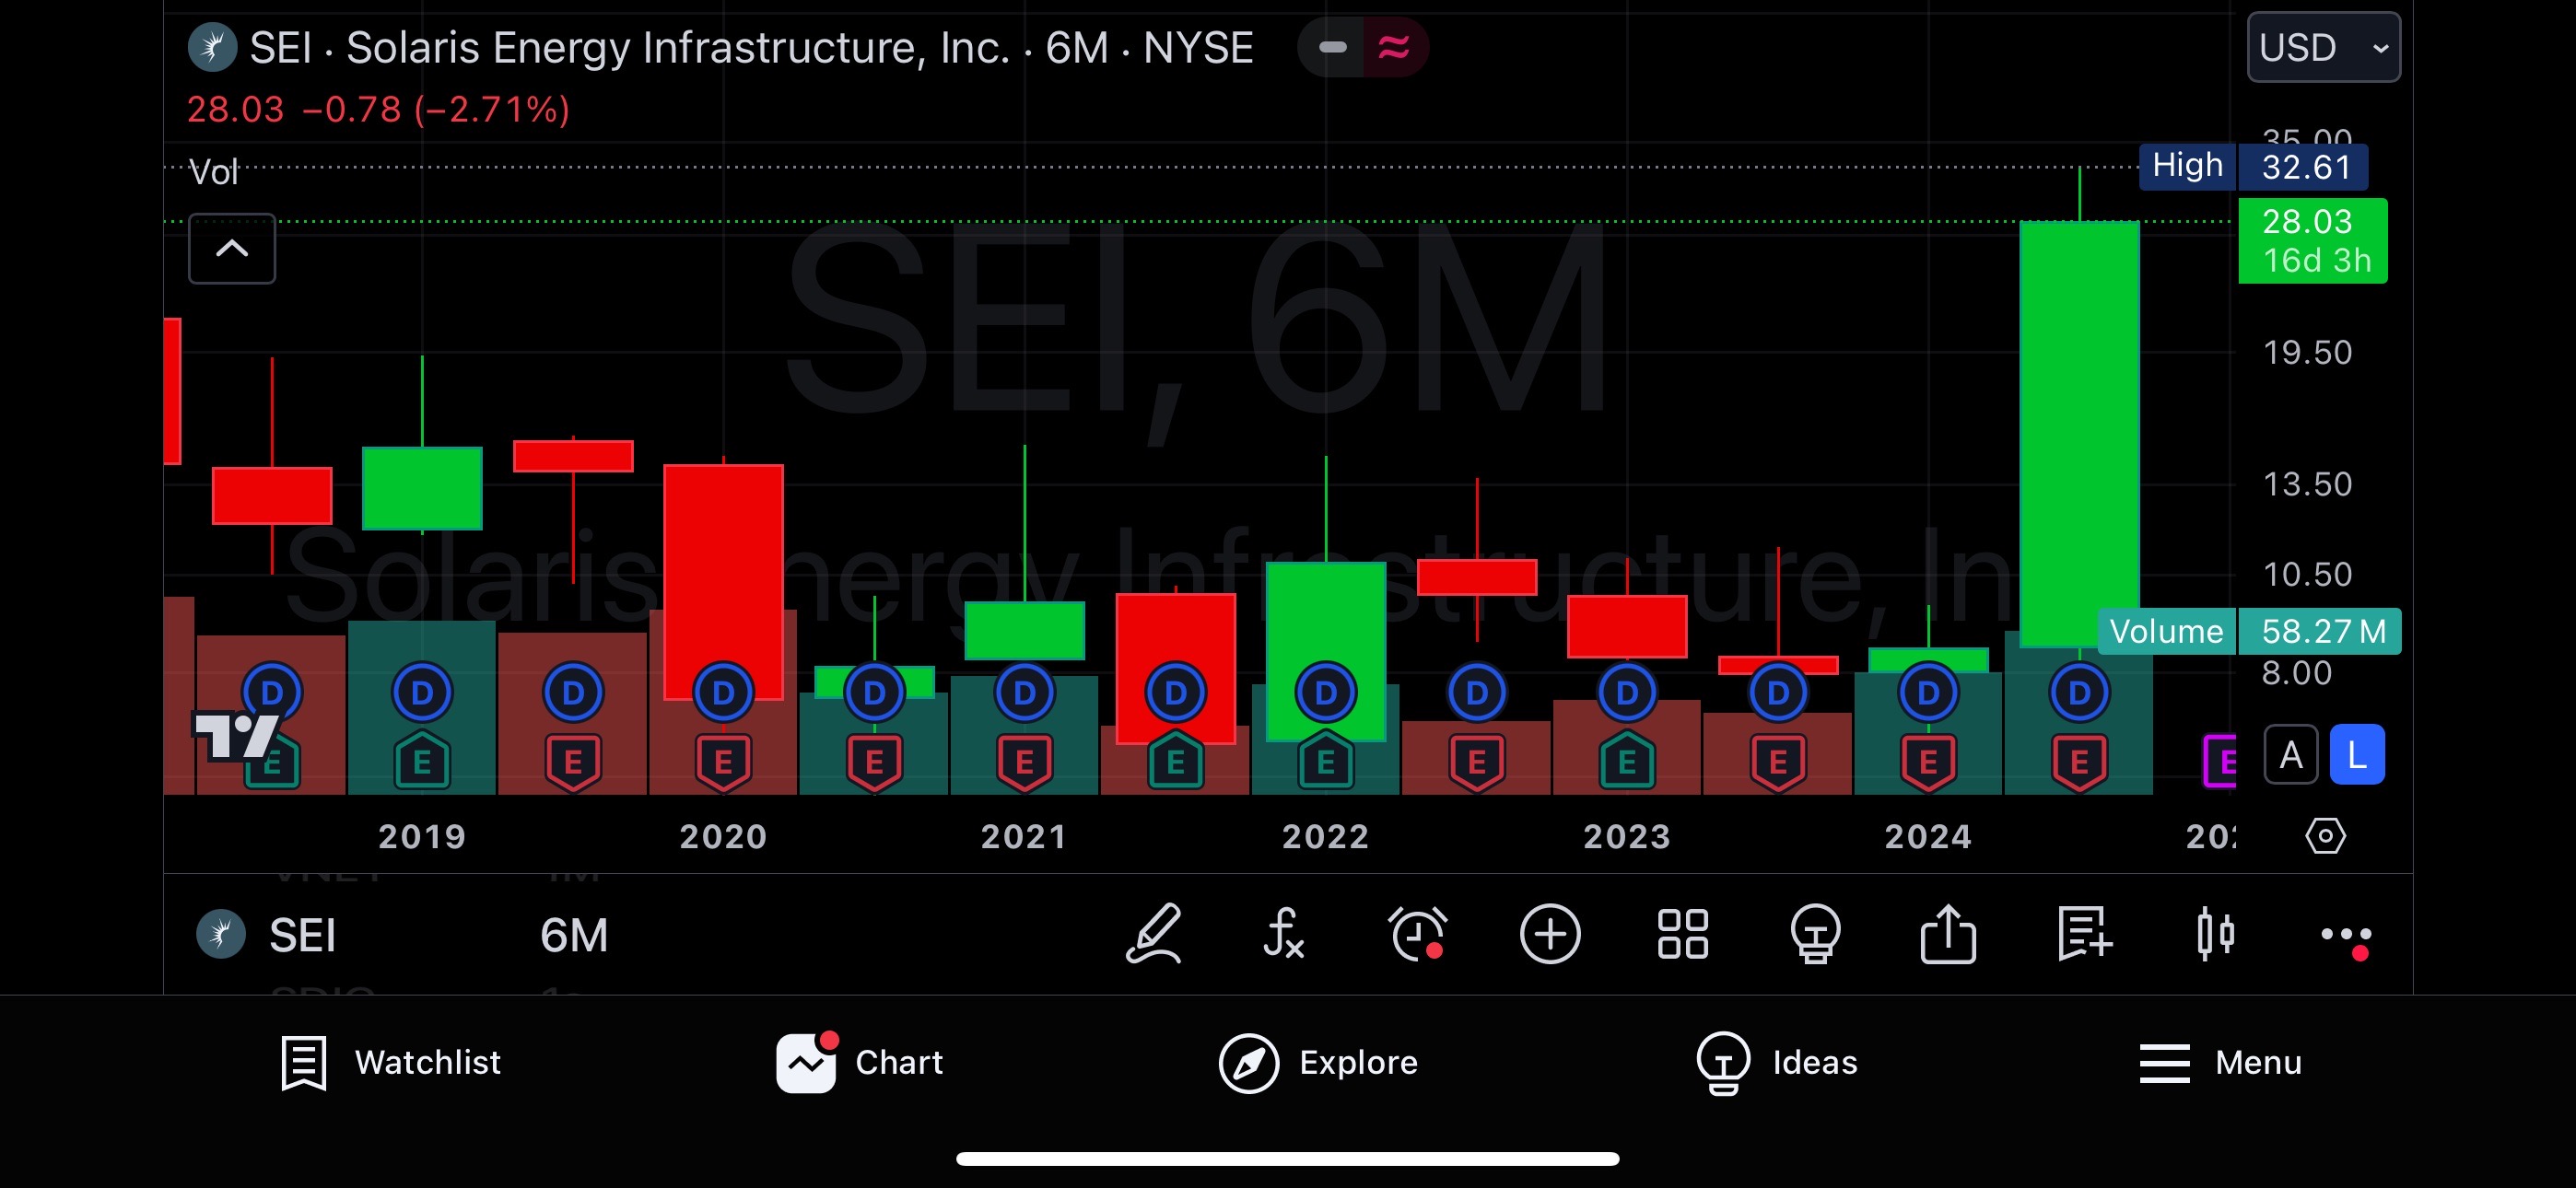Screen dimensions: 2576x1188
Task: Change chart type with candlestick icon
Action: 2215,934
